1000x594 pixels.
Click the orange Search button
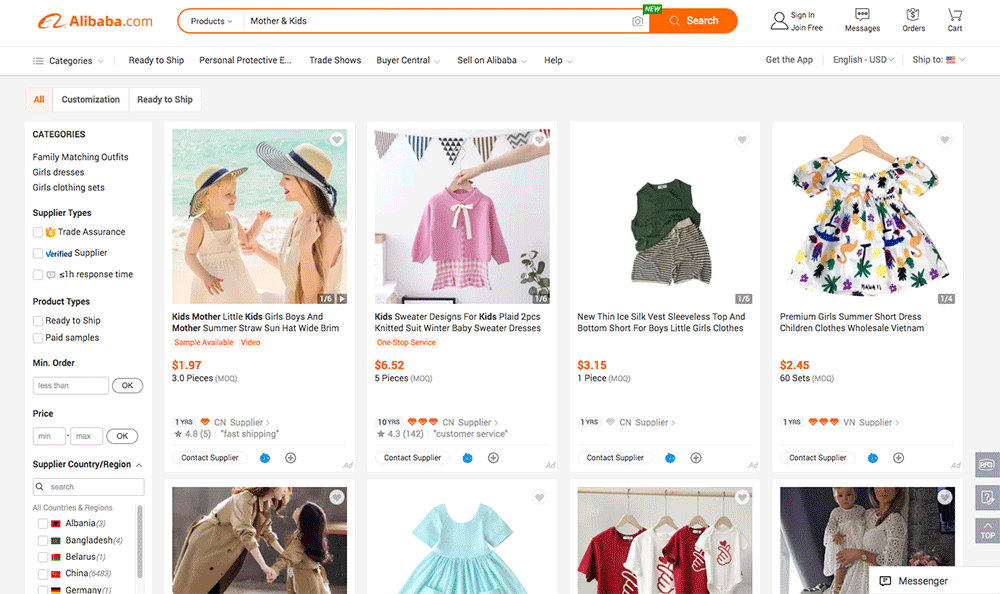click(693, 21)
